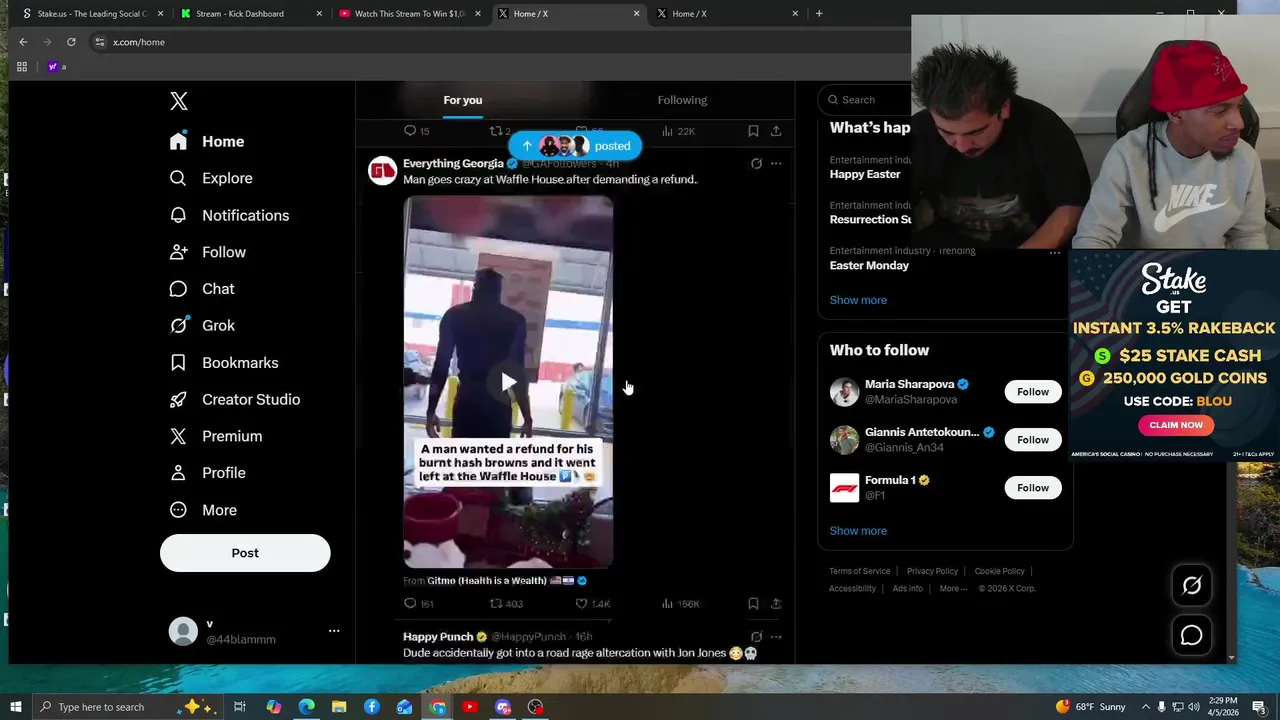Bookmark the Waffle House post
The image size is (1280, 720).
(753, 603)
